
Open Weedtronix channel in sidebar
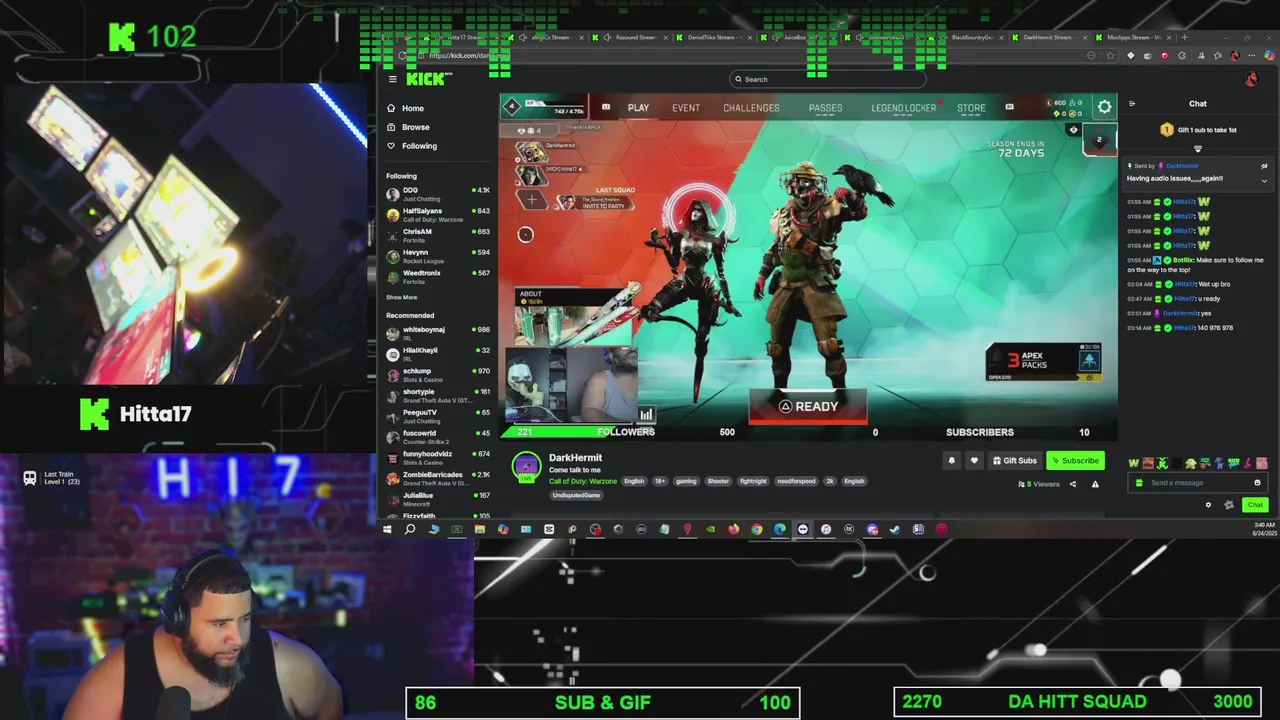(x=438, y=277)
